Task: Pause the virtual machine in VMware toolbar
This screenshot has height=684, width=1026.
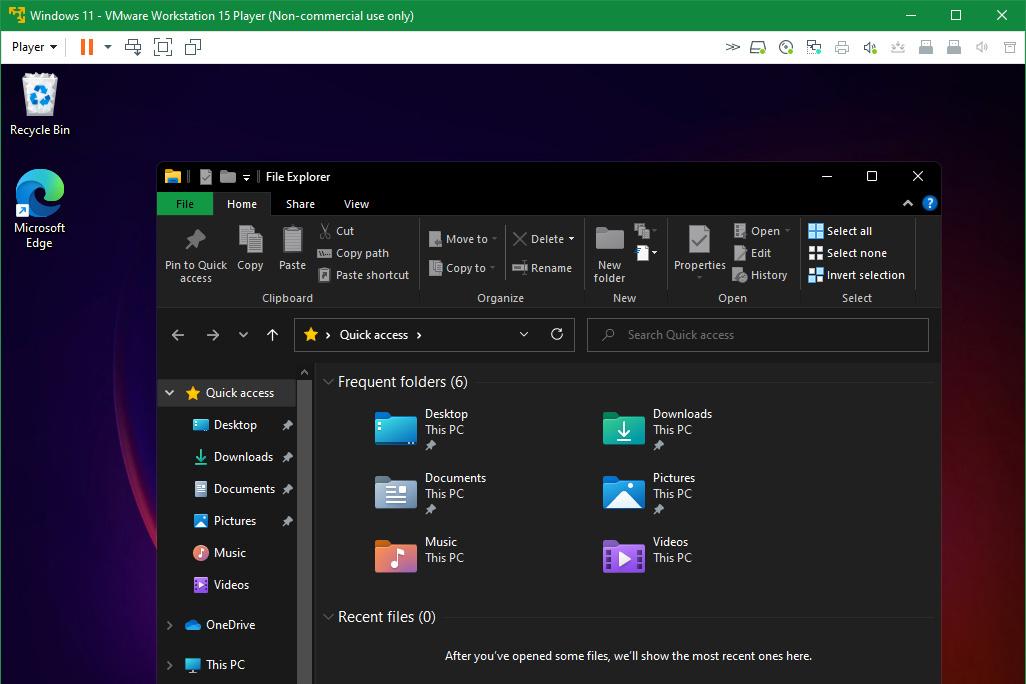Action: 86,47
